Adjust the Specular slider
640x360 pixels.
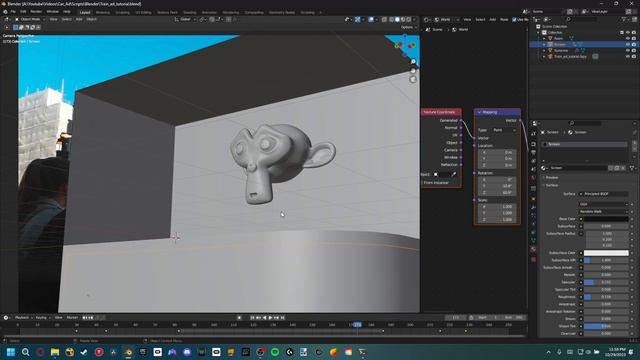[x=606, y=282]
